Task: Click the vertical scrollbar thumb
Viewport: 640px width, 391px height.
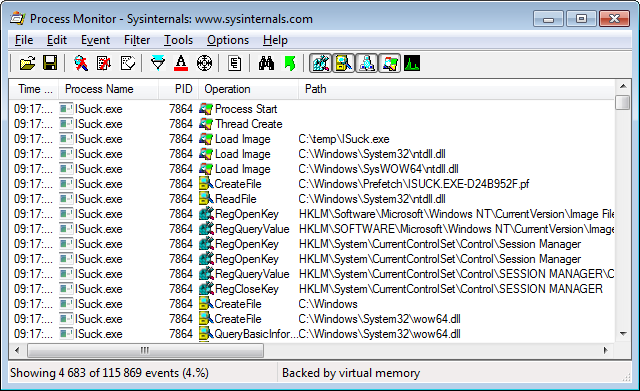Action: tap(623, 102)
